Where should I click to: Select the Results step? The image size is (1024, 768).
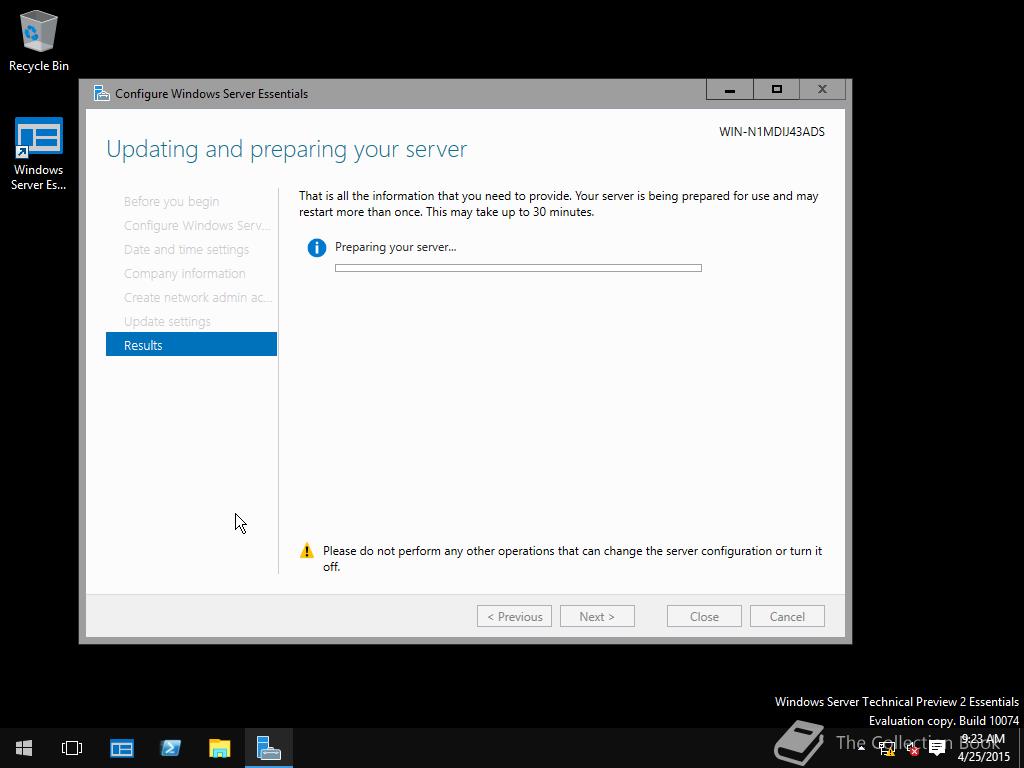[x=191, y=345]
